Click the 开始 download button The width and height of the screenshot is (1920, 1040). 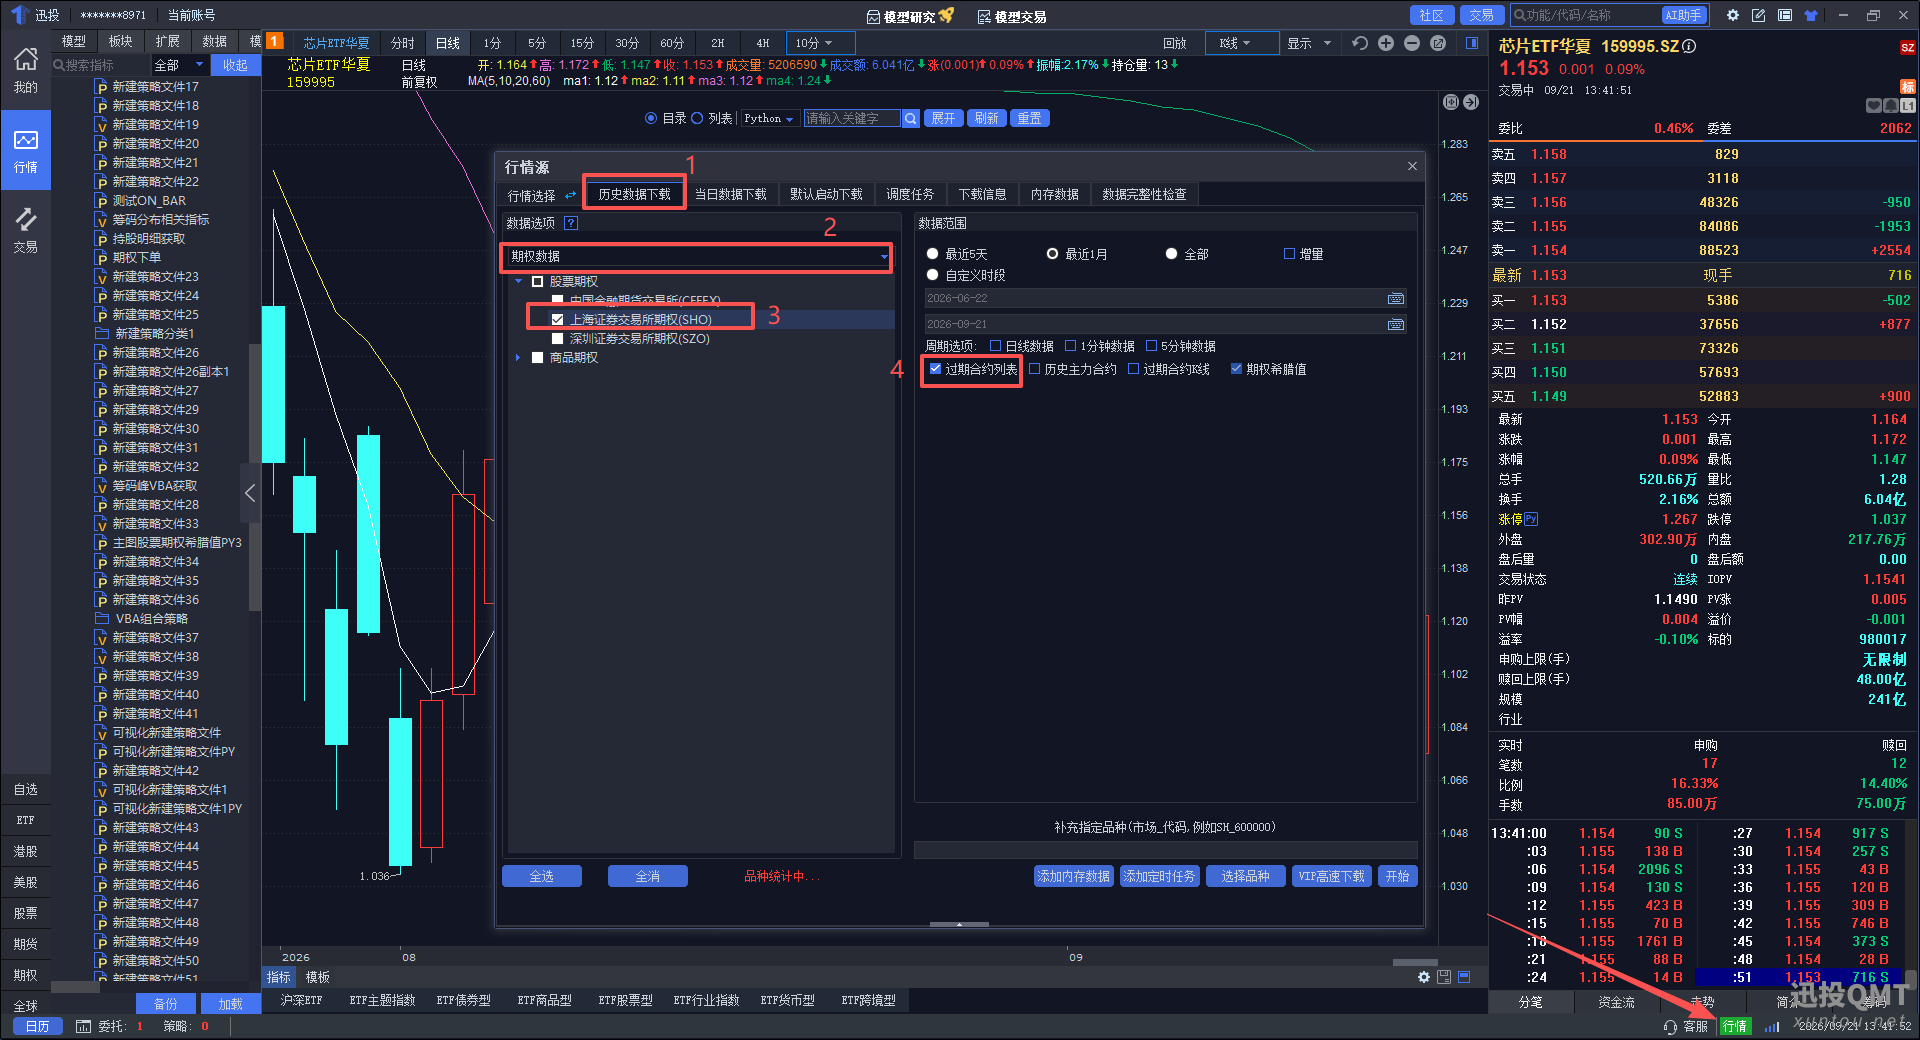coord(1398,876)
